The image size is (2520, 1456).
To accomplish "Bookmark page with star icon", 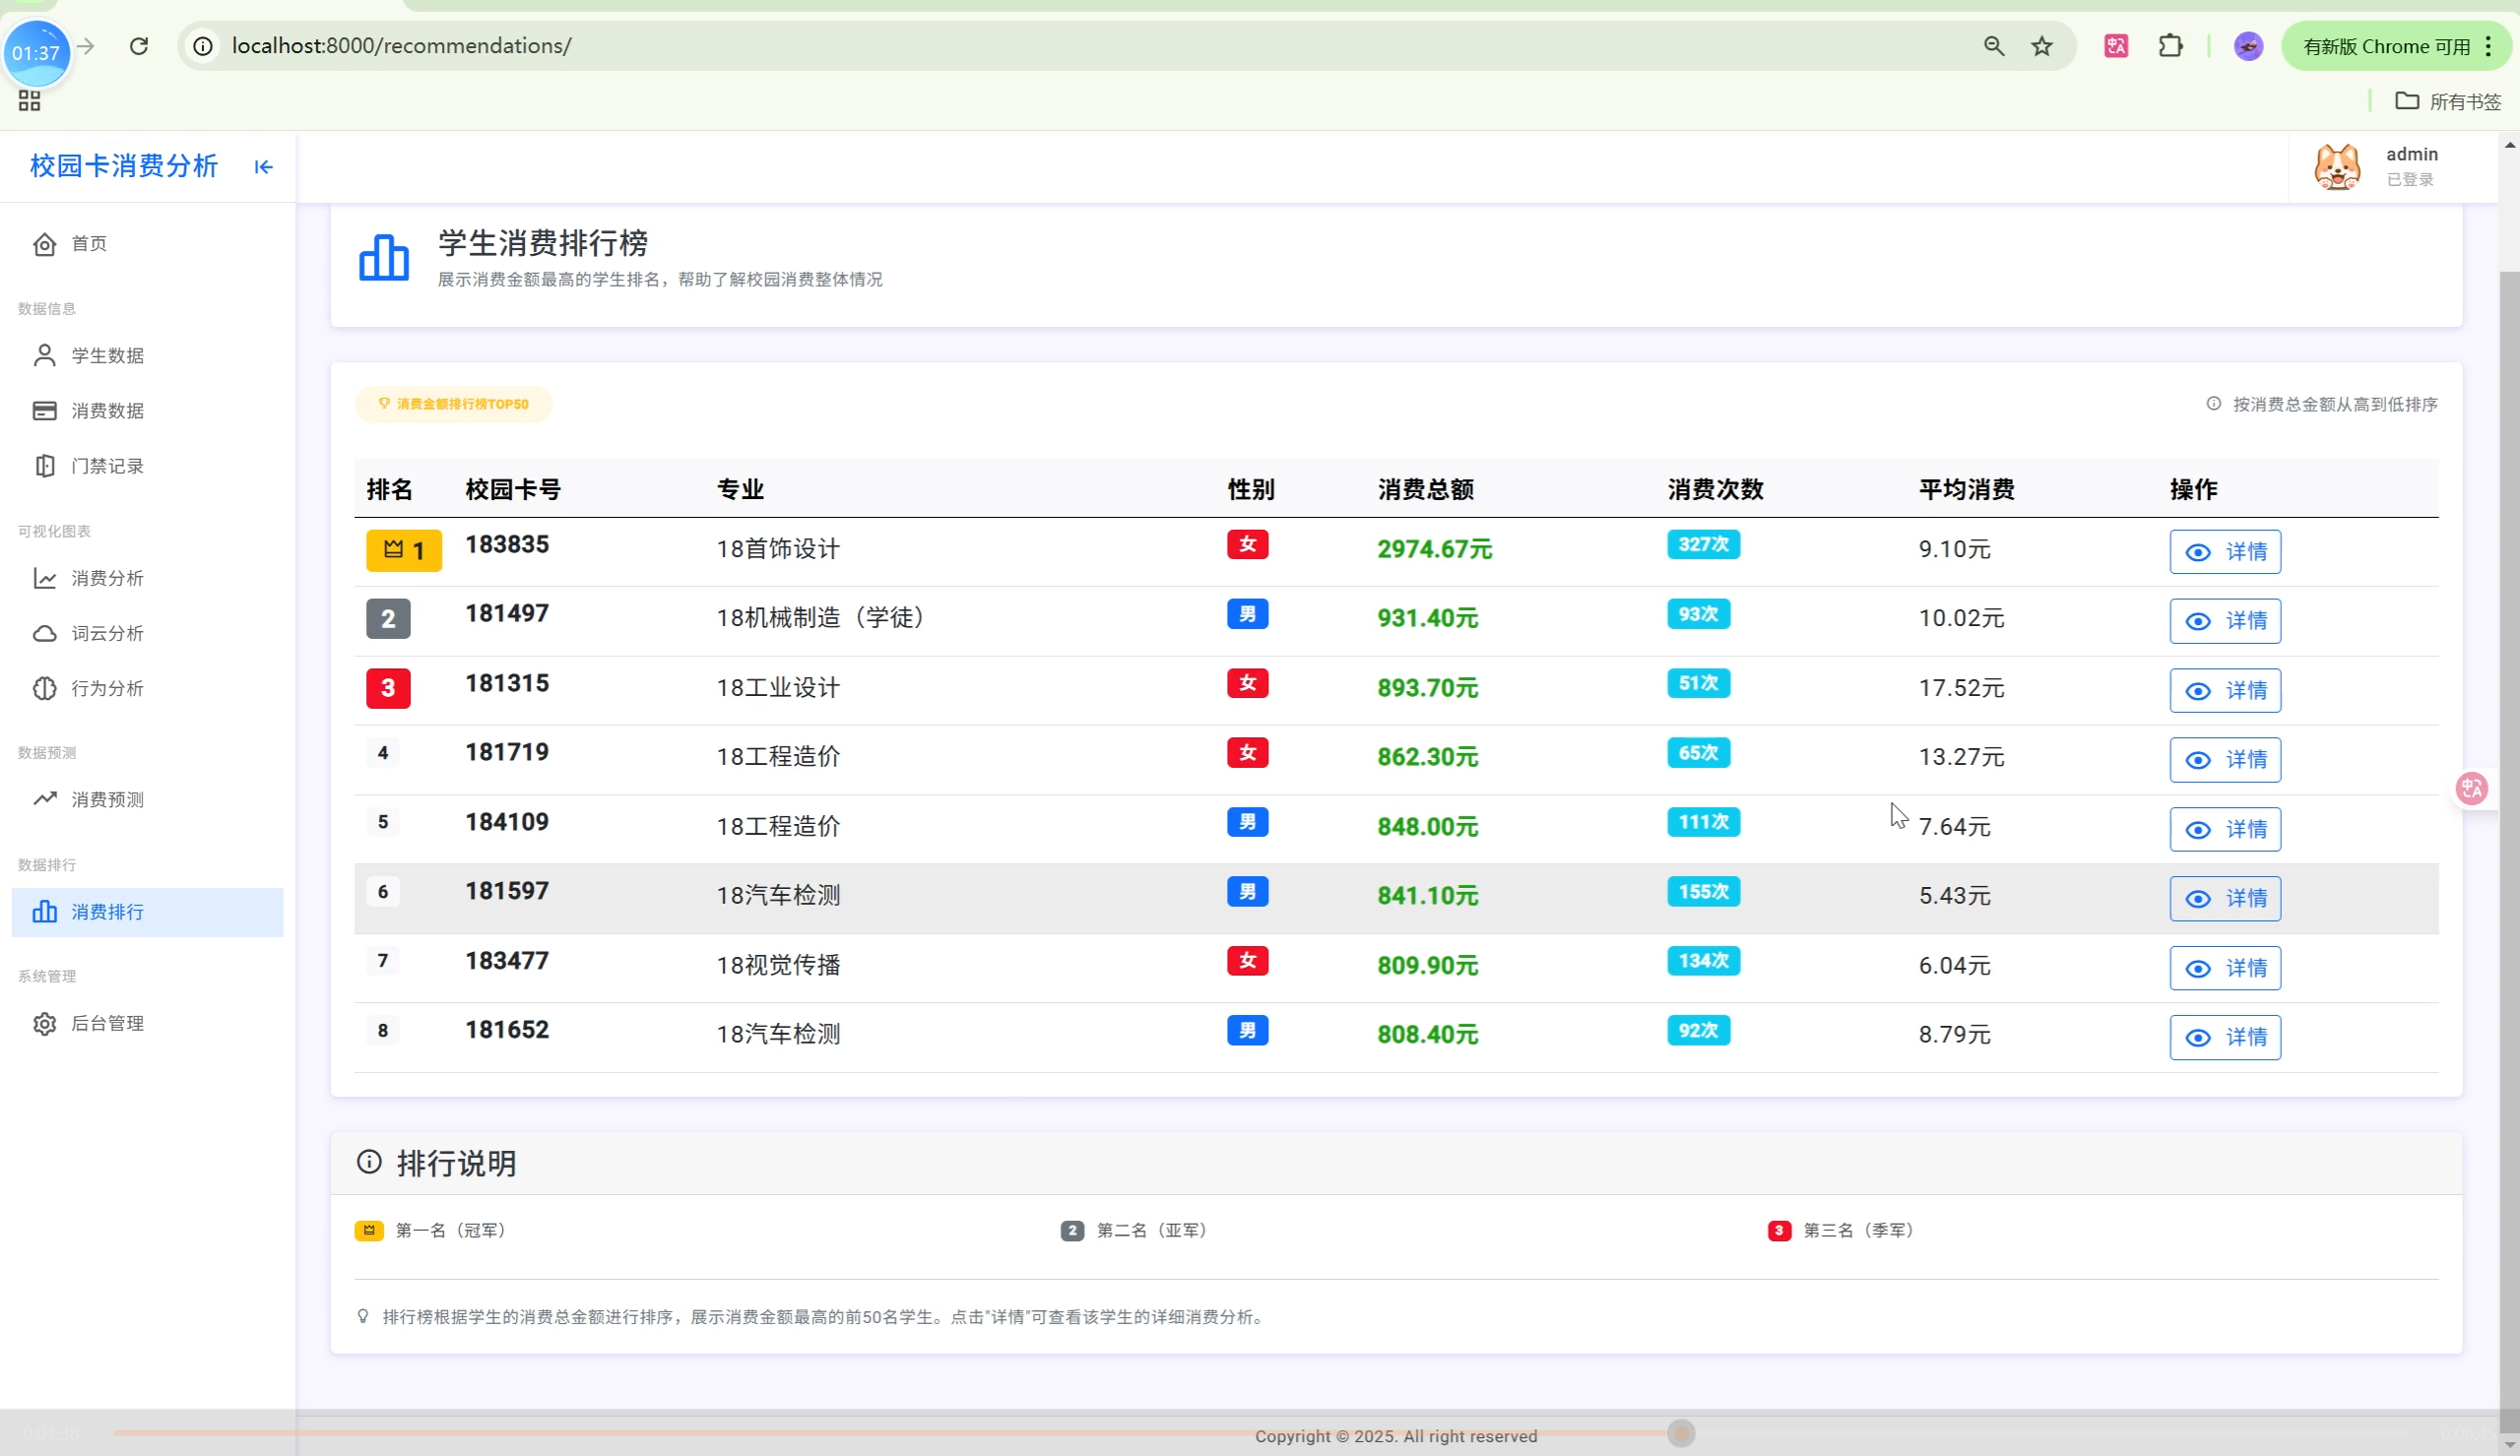I will pos(2041,46).
